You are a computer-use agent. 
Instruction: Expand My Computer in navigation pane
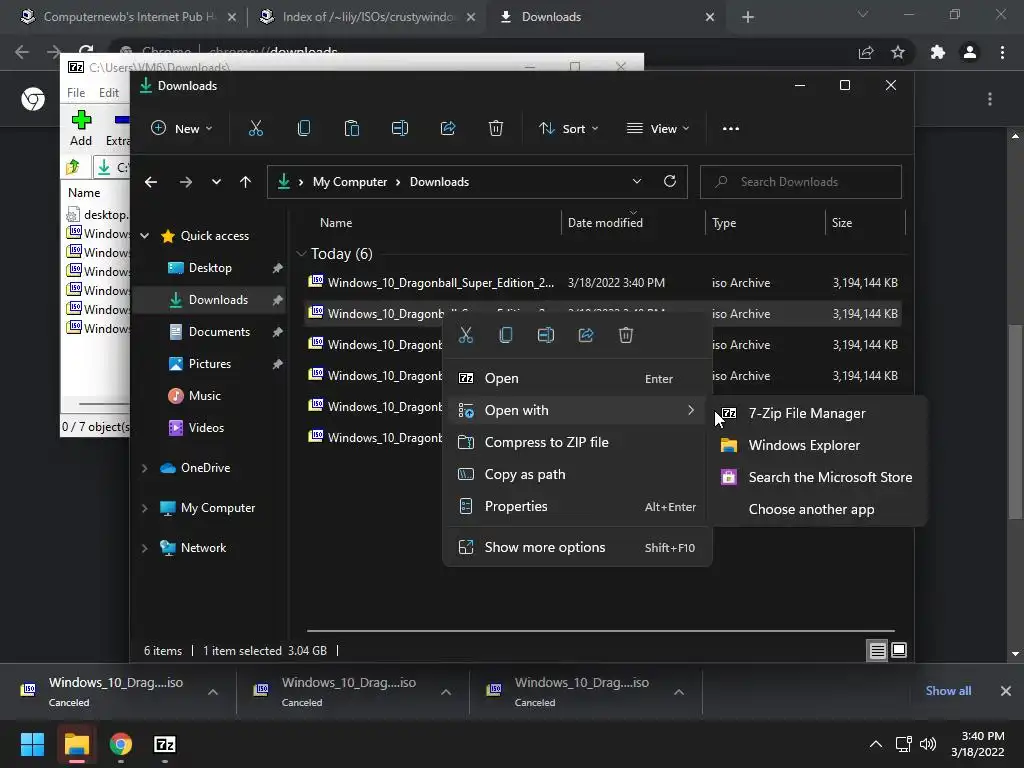[x=145, y=508]
